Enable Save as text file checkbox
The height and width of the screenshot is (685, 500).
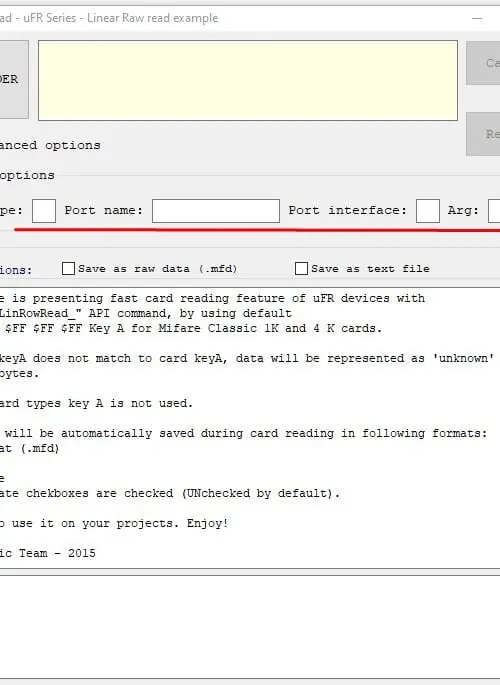point(301,268)
